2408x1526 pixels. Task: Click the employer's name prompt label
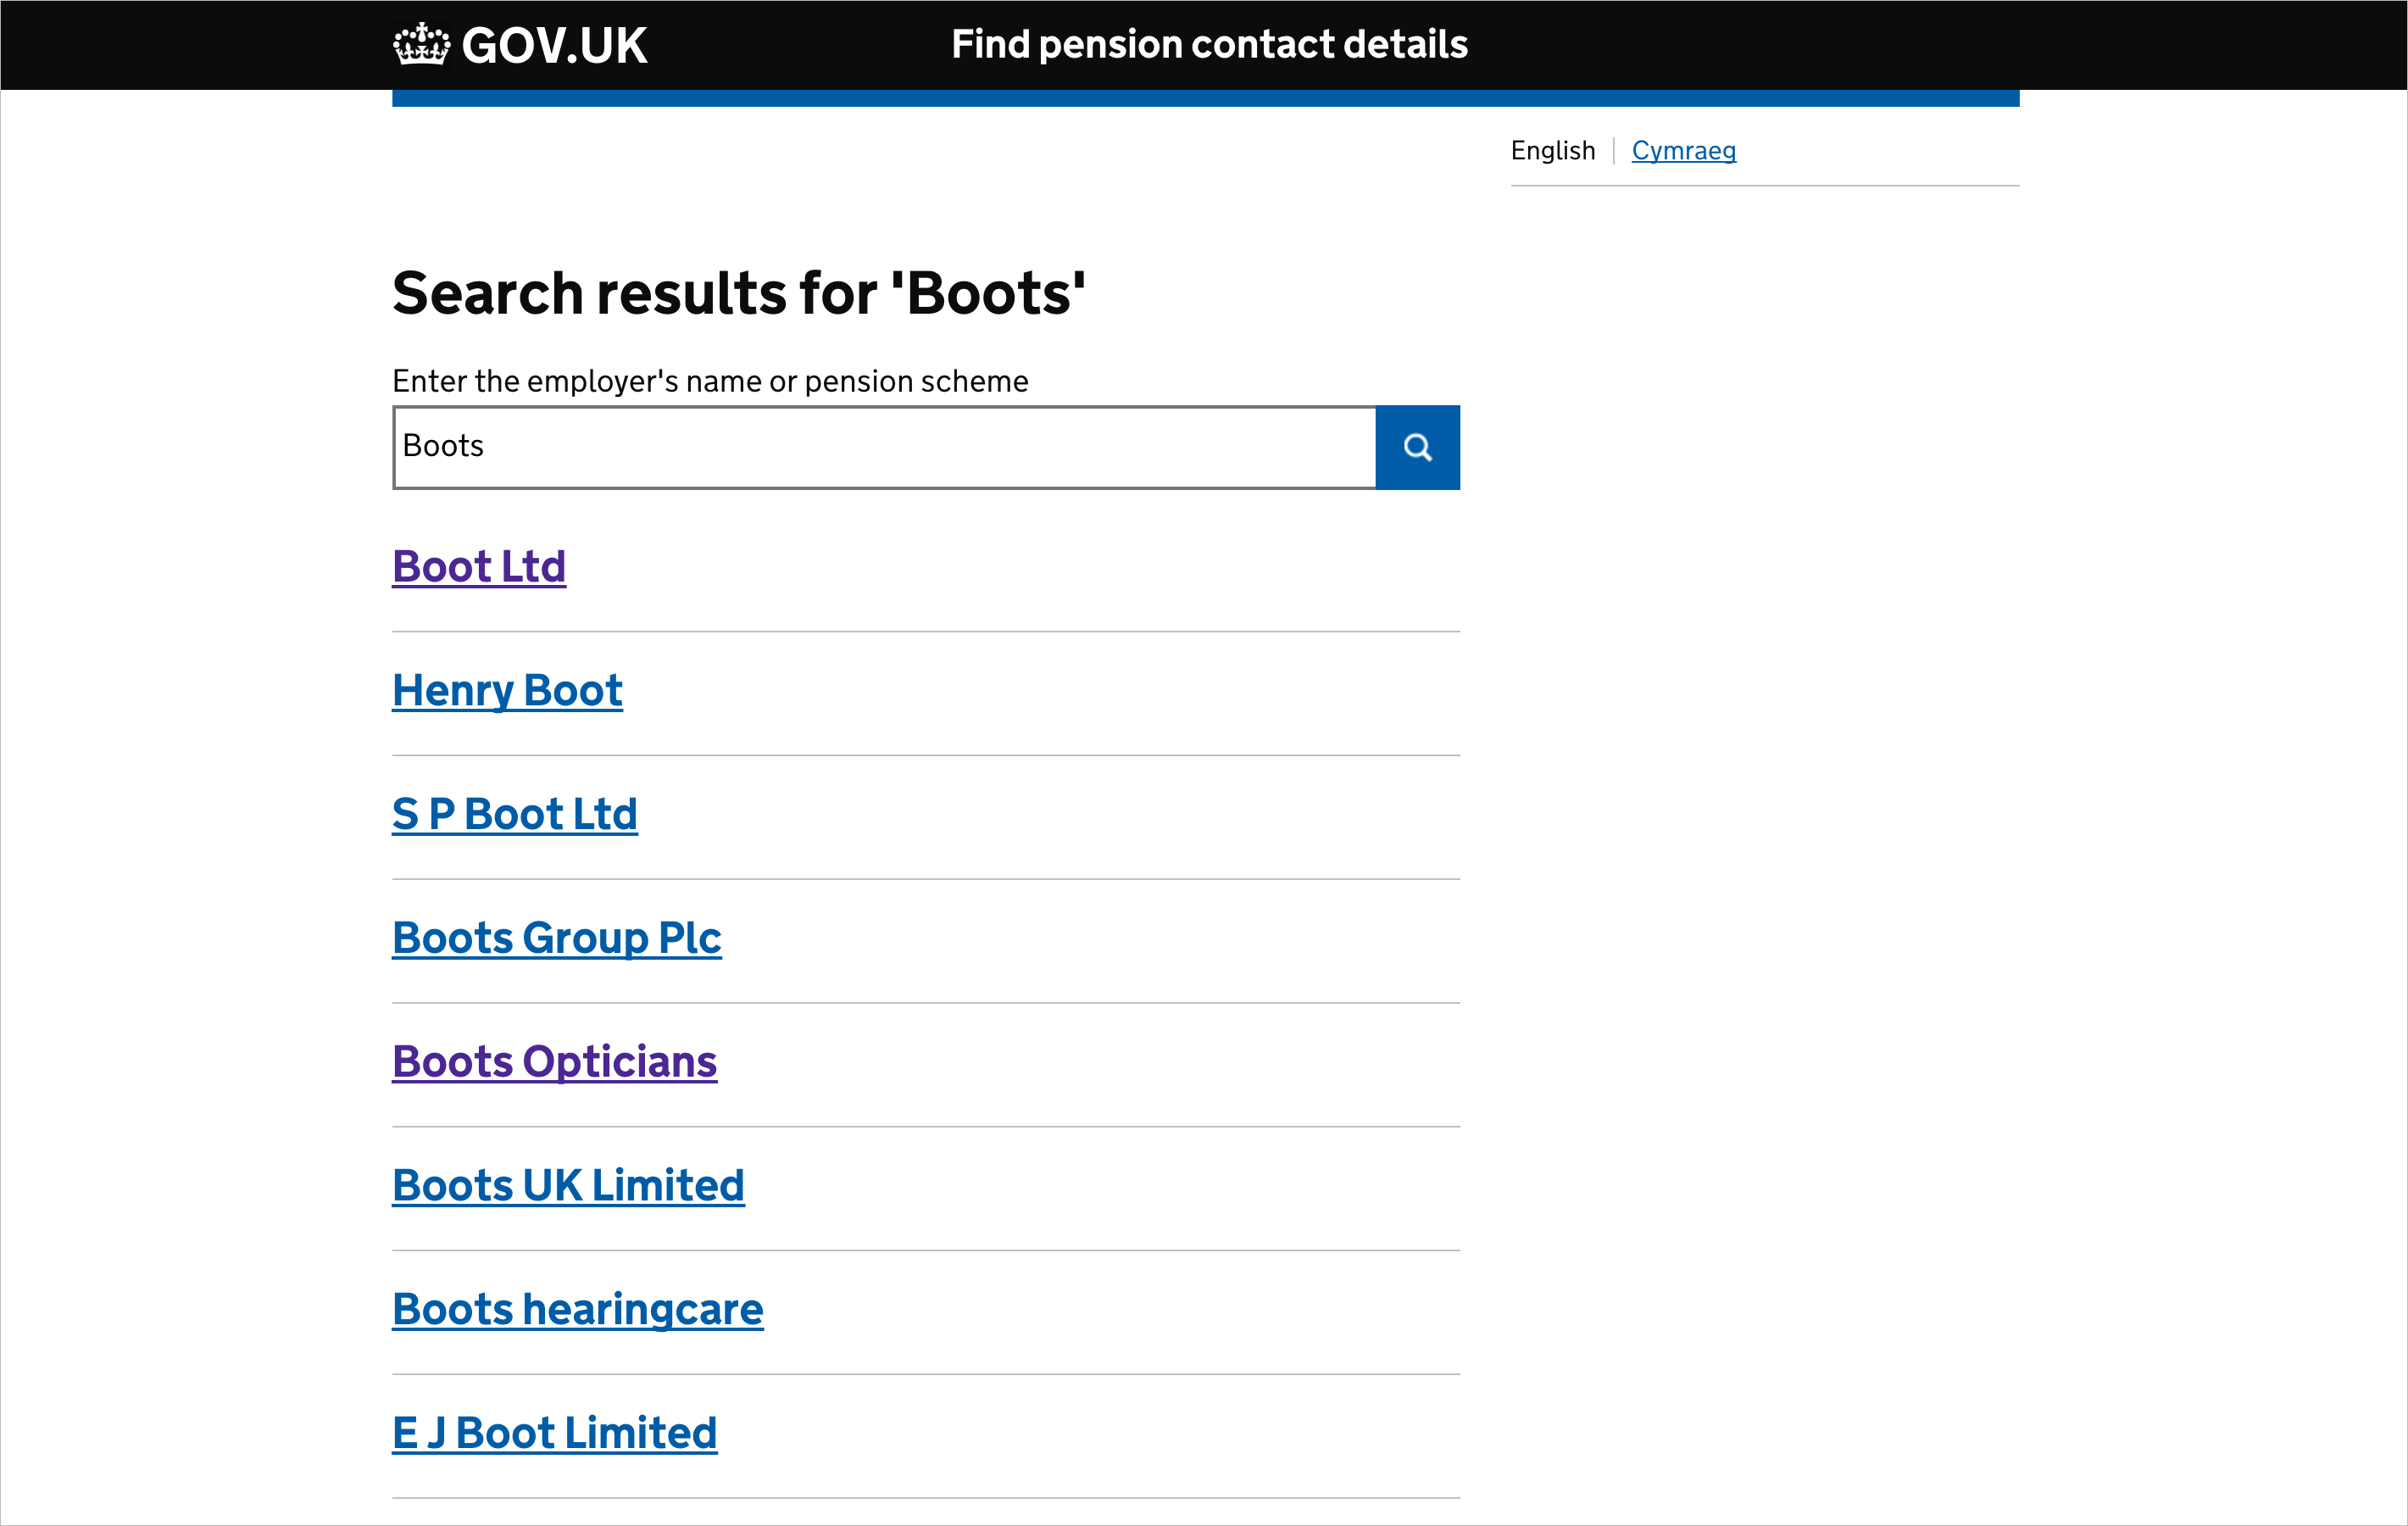(709, 381)
